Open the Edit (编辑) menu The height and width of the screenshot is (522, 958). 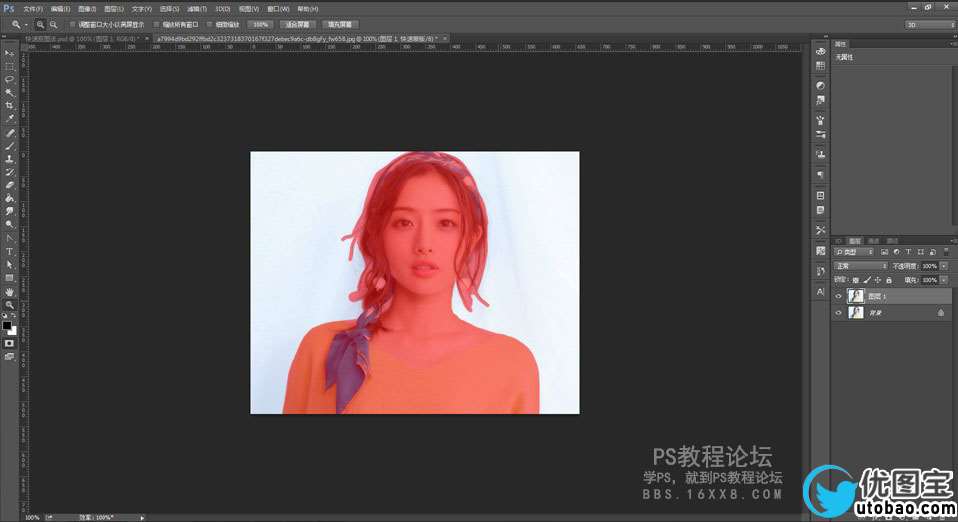pos(60,9)
